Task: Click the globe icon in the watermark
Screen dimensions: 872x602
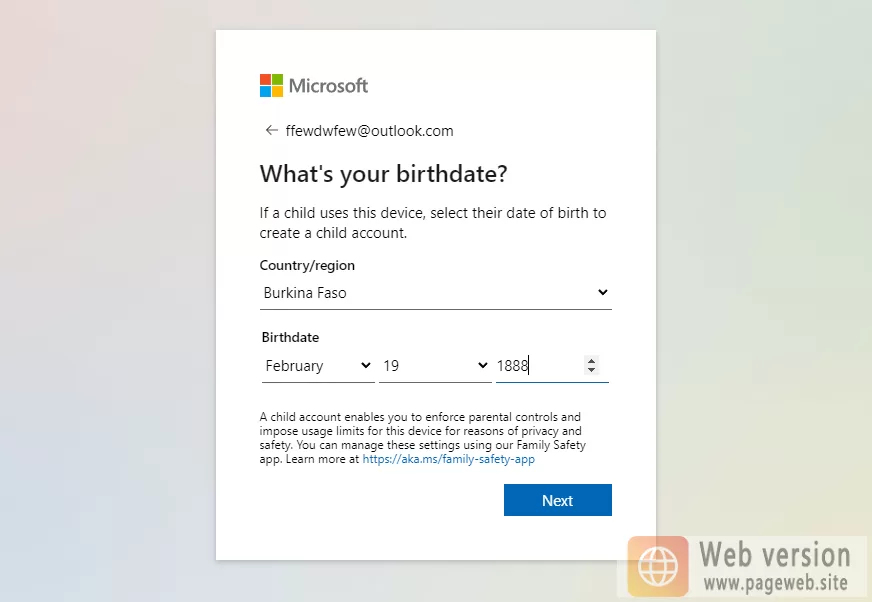Action: (658, 566)
